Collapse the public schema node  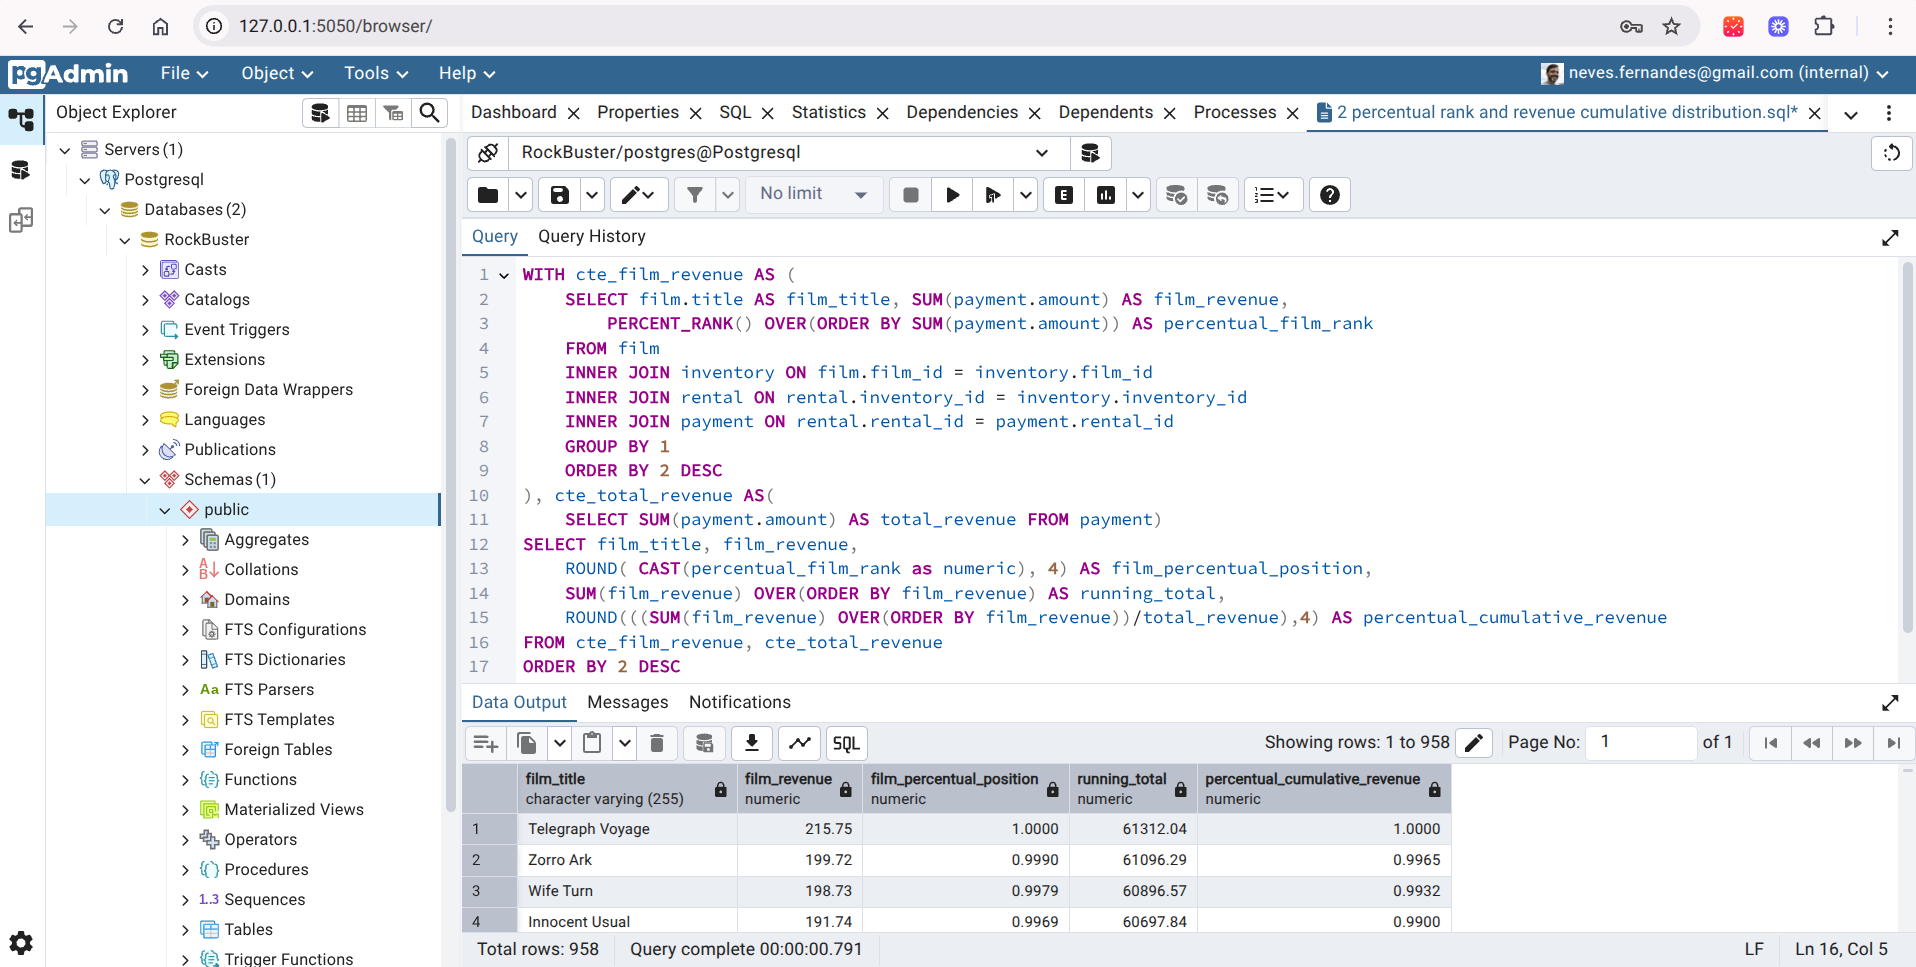click(x=164, y=509)
